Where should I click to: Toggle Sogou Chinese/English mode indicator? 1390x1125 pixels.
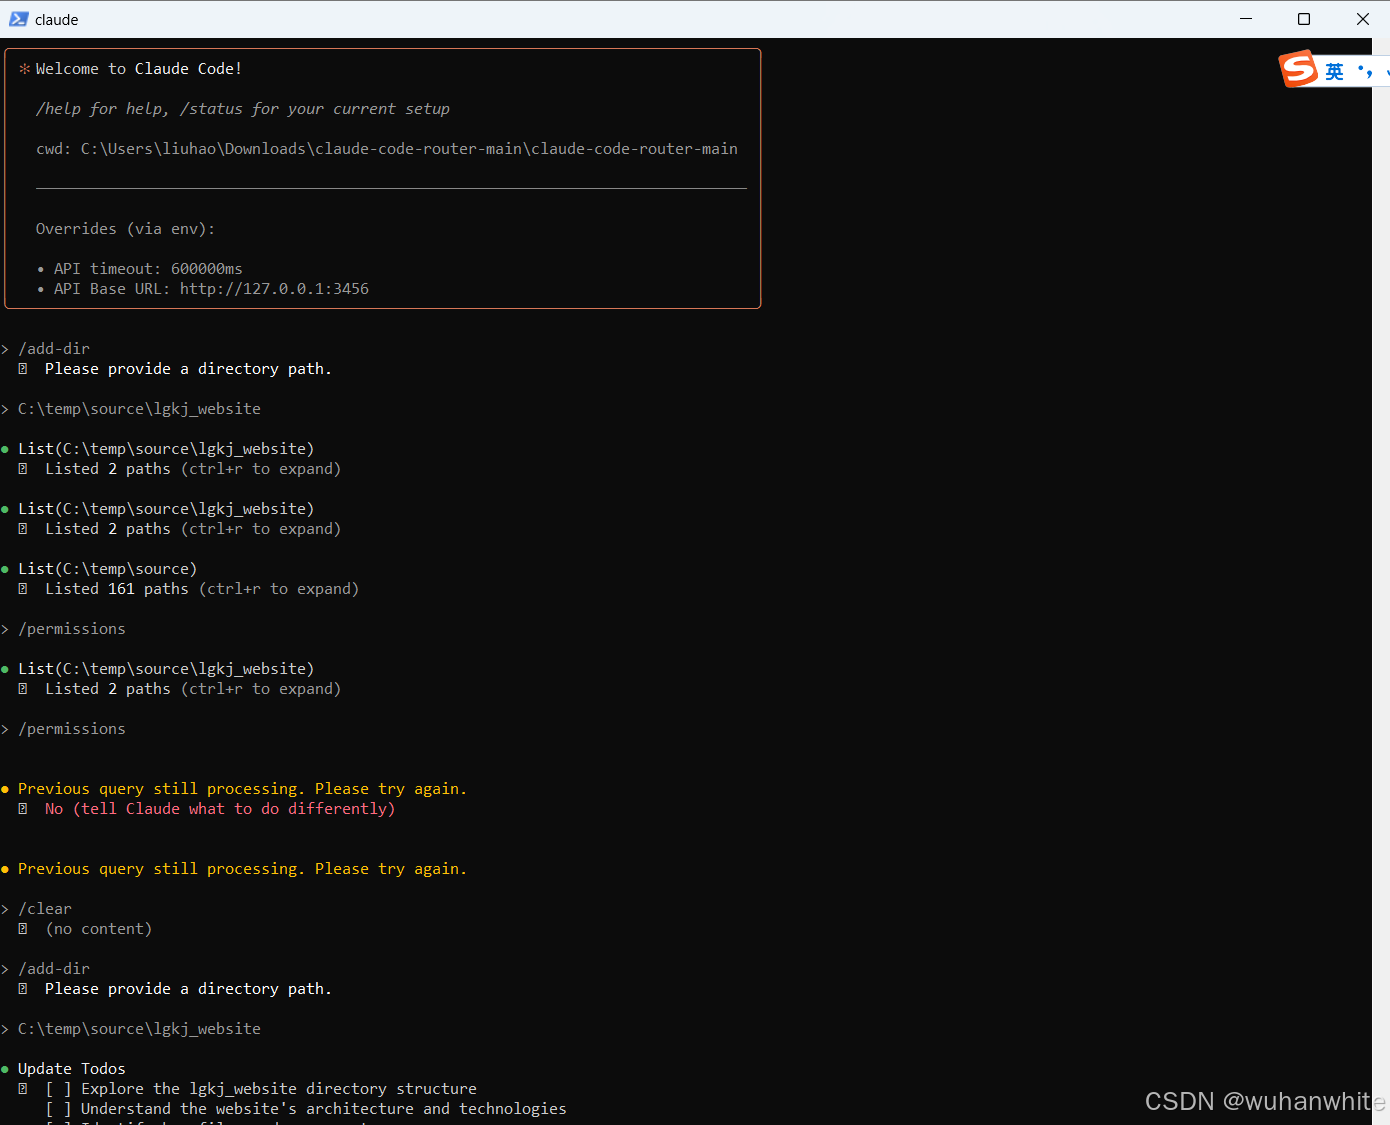[x=1334, y=71]
